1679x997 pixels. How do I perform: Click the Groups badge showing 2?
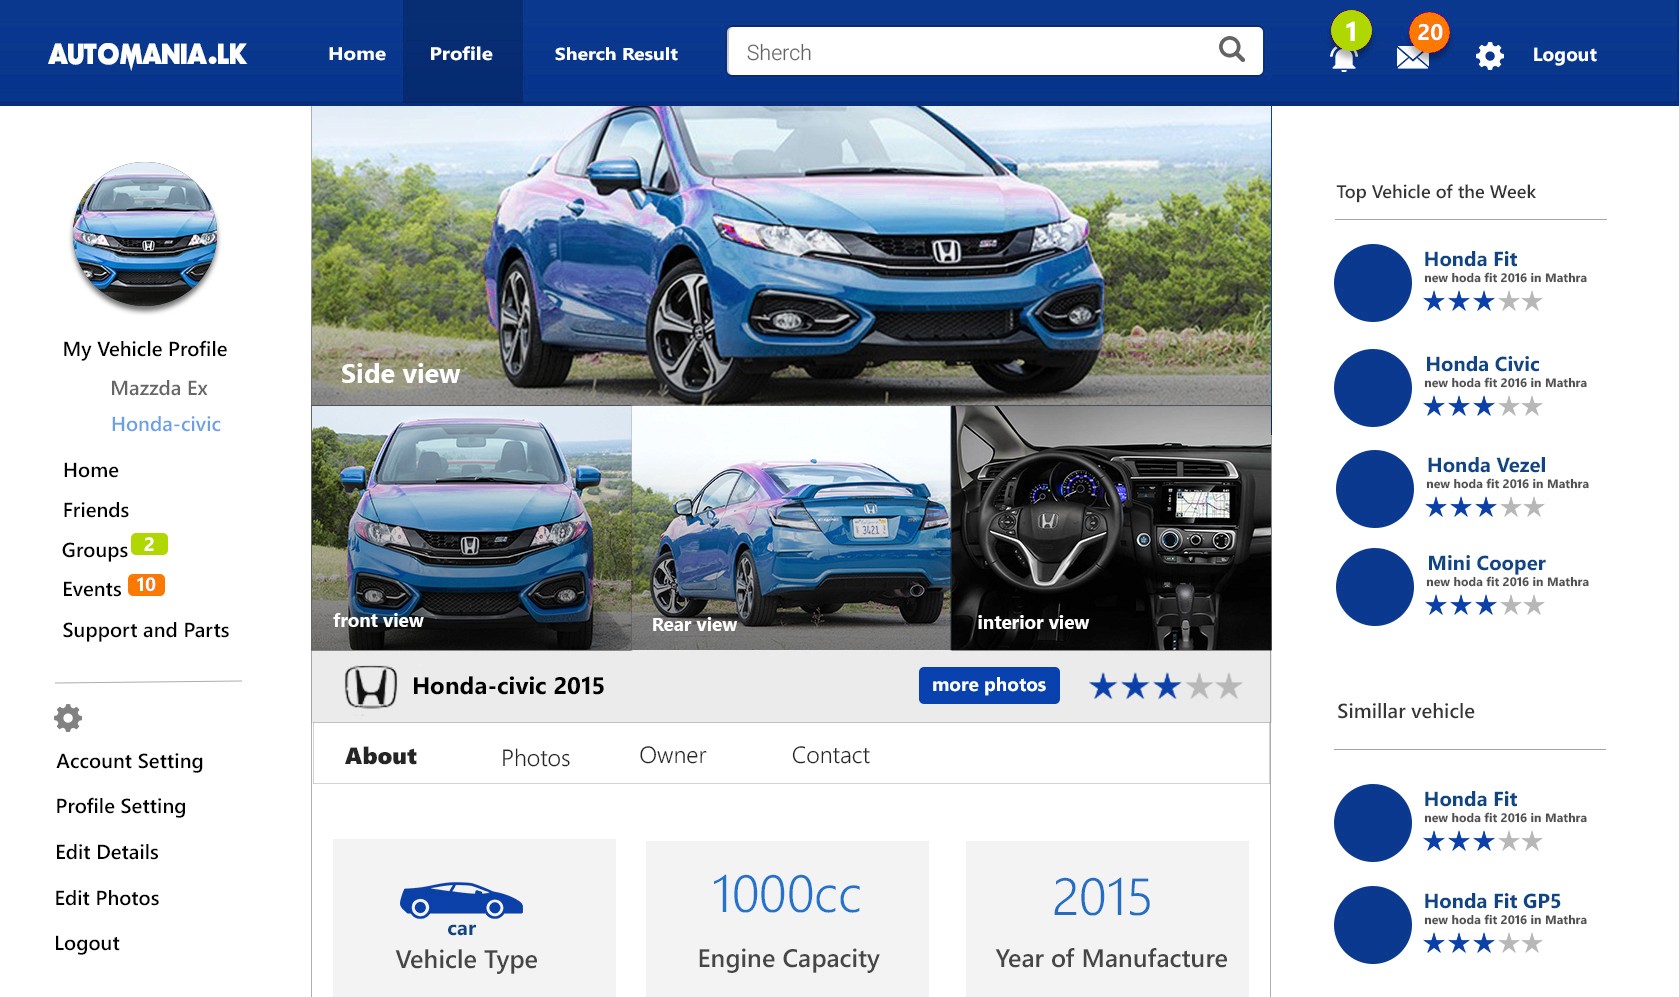click(x=149, y=544)
